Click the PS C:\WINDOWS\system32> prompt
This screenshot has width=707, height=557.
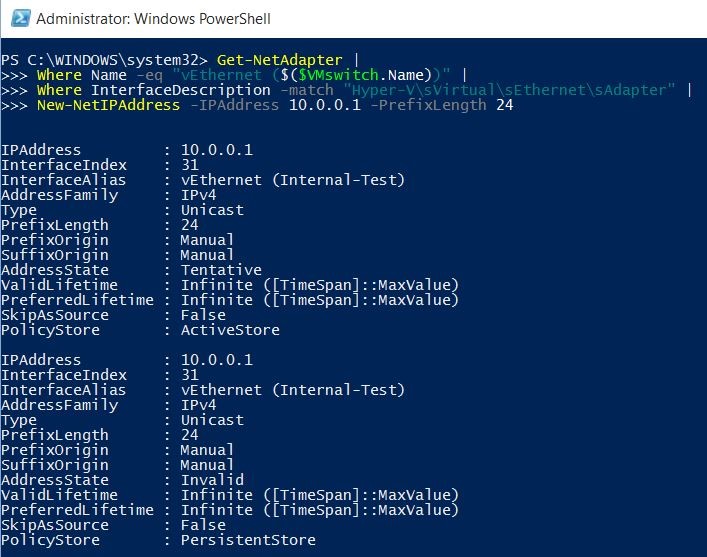[104, 60]
